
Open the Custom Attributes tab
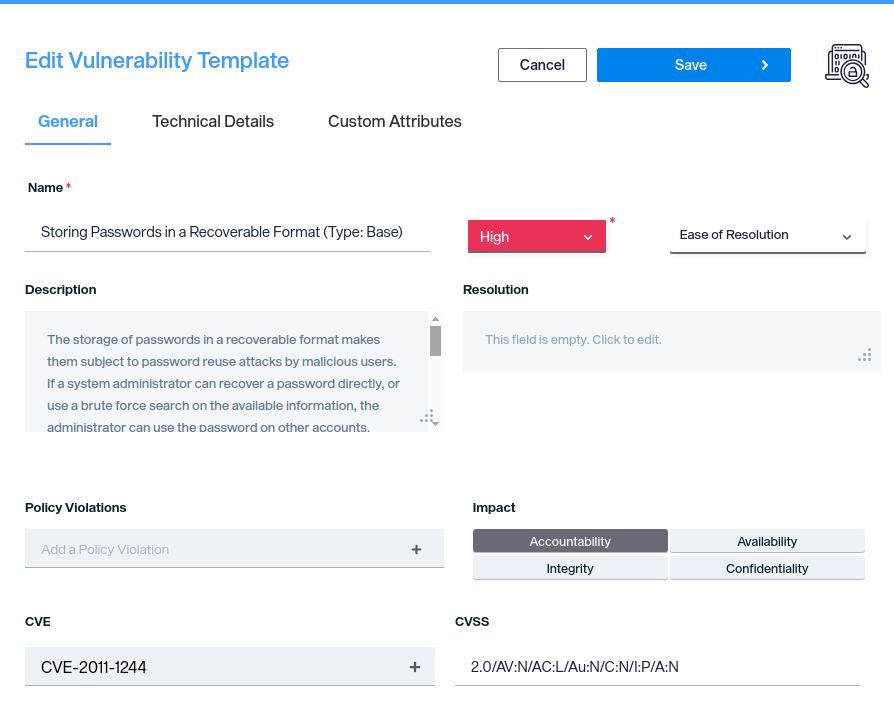click(395, 122)
